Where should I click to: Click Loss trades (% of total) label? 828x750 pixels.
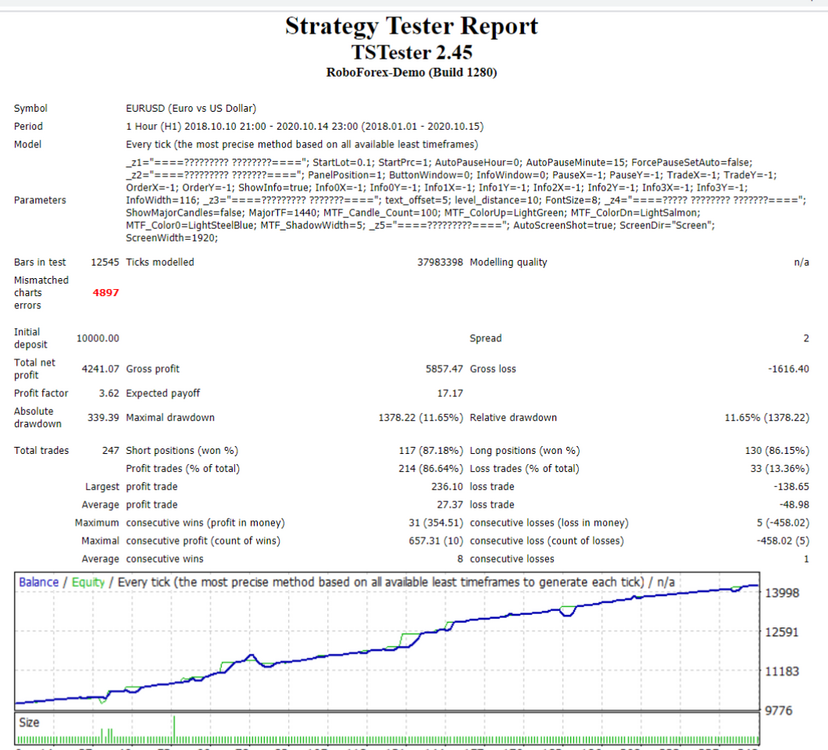tap(524, 468)
